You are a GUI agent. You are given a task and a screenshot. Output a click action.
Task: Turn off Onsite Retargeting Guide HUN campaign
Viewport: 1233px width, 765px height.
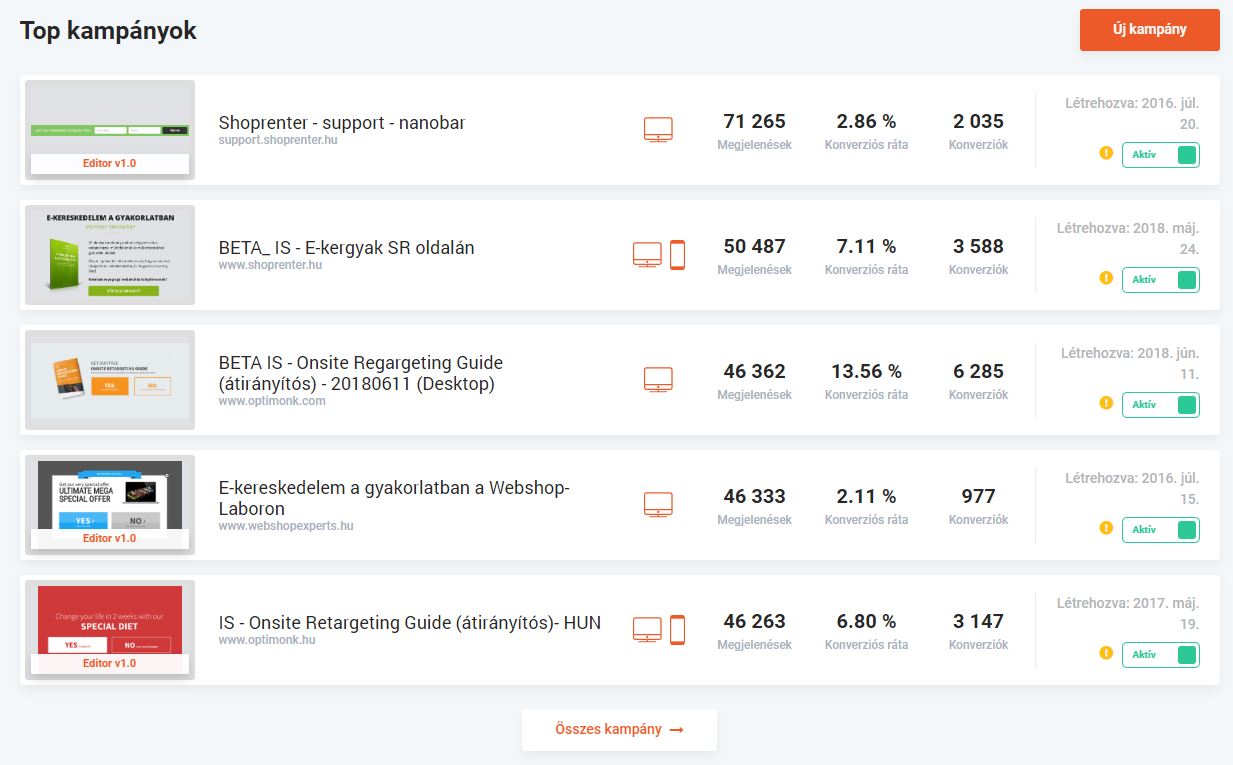tap(1160, 655)
